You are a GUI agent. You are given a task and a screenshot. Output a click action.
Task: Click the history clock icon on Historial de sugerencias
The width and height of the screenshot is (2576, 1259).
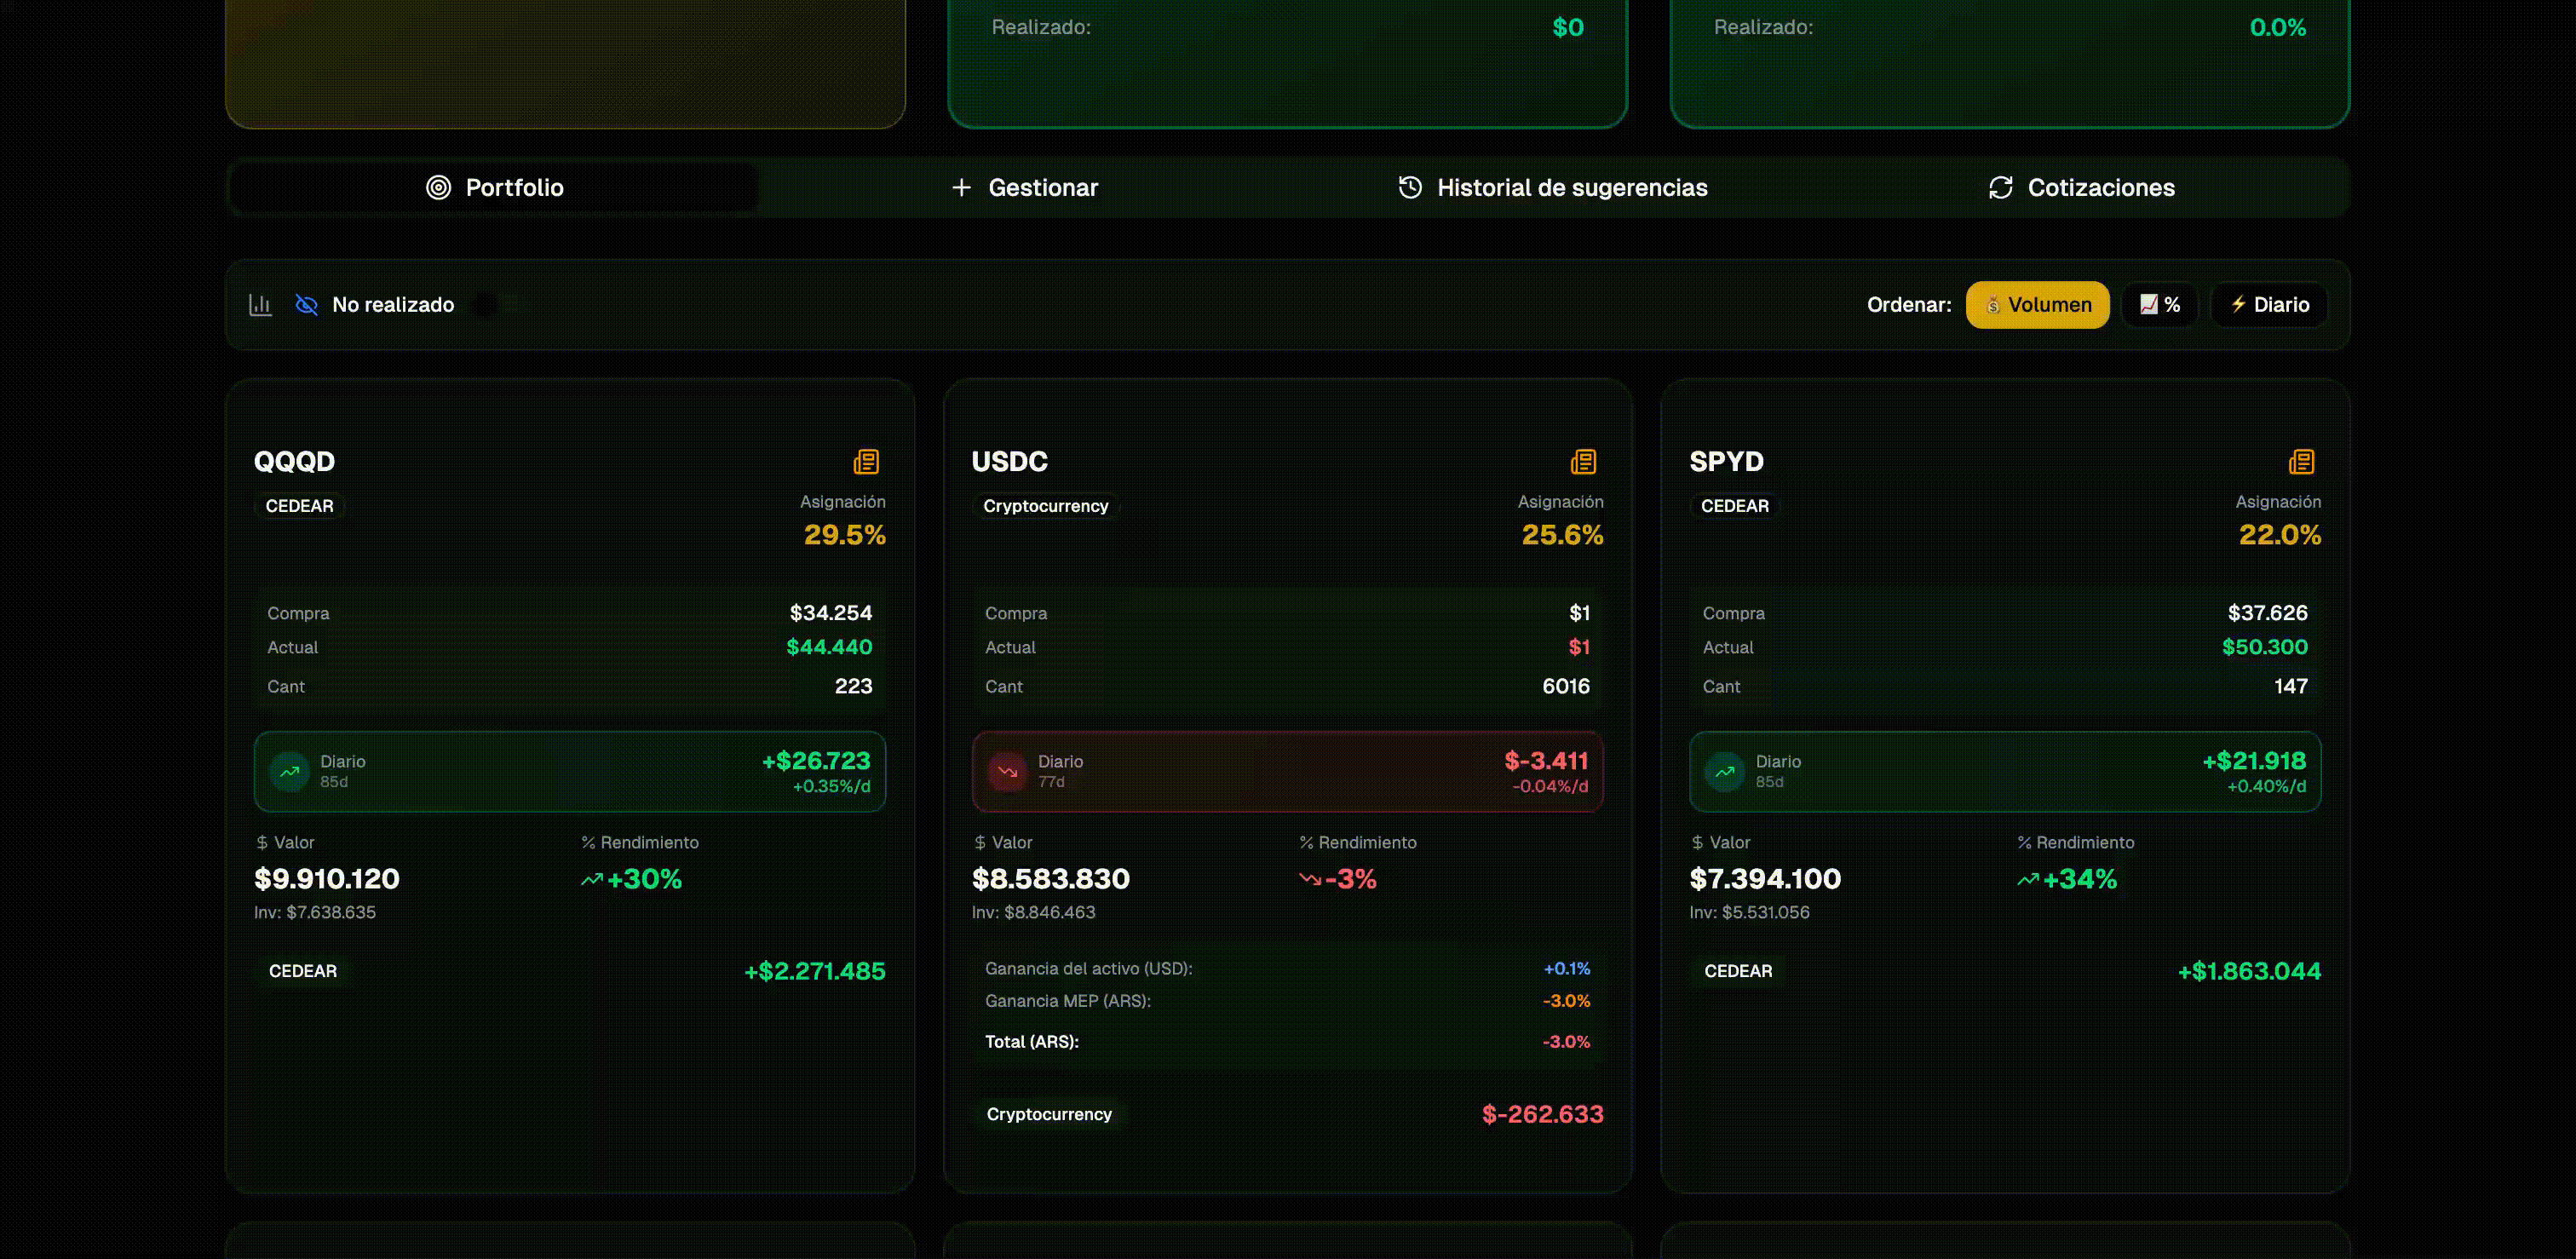[1409, 187]
